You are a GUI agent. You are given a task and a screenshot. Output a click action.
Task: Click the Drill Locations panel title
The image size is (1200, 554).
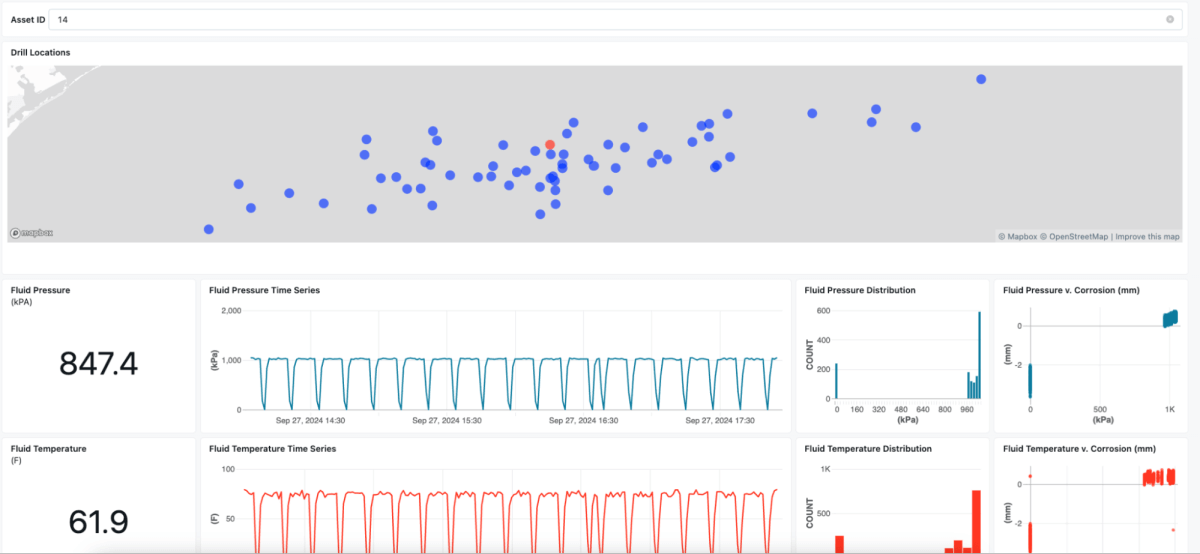point(40,52)
